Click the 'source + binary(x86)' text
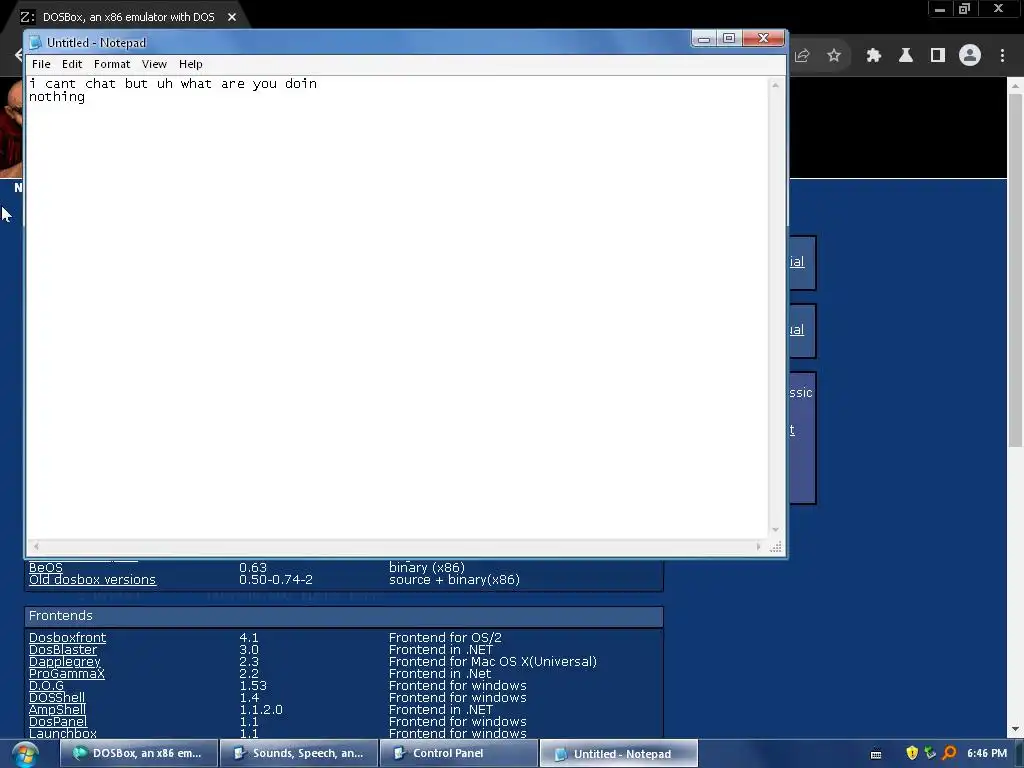This screenshot has width=1024, height=768. (455, 579)
